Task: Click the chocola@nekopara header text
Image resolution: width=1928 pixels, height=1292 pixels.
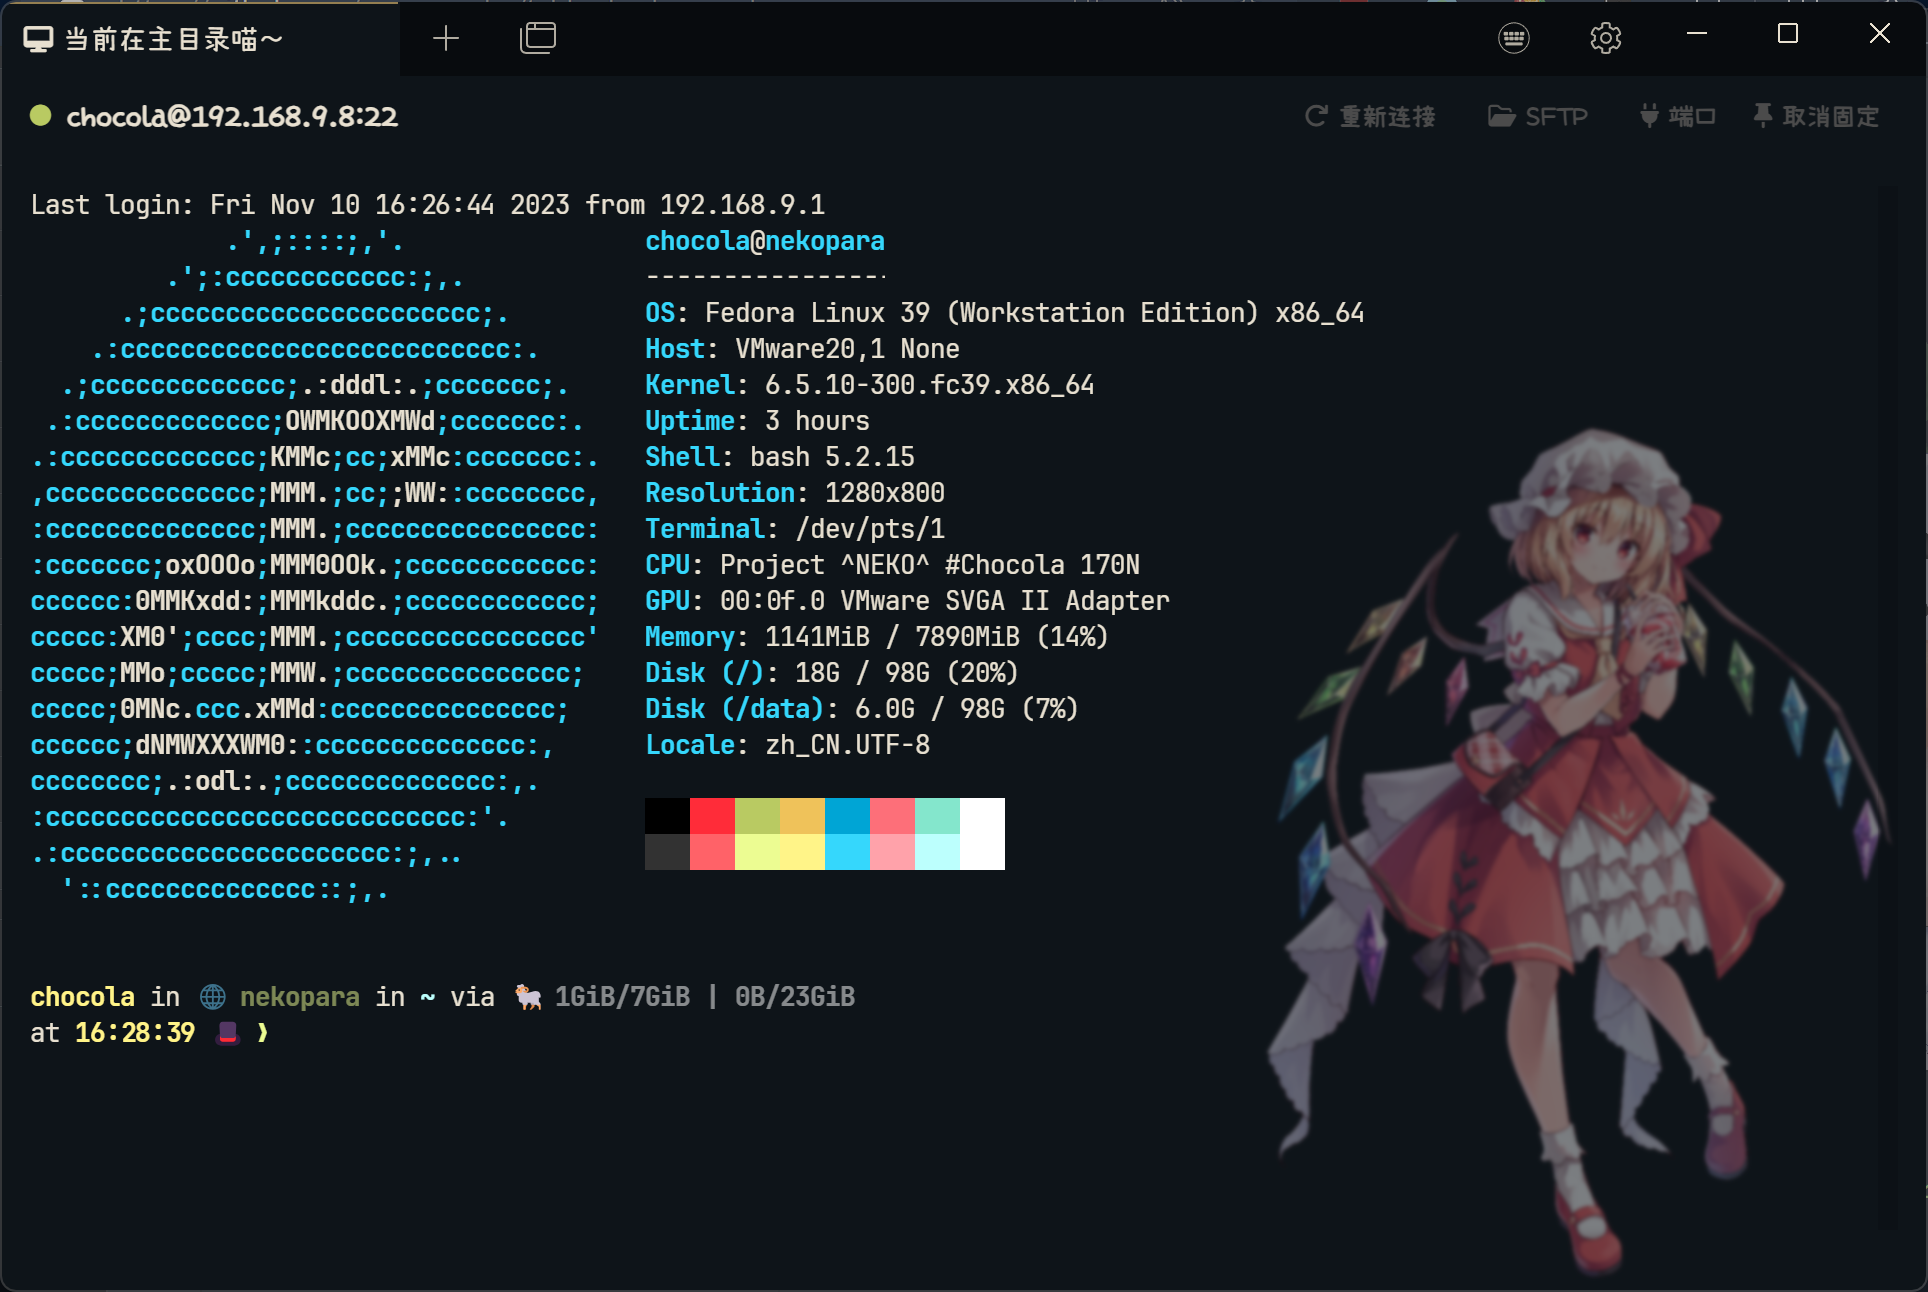Action: (764, 241)
